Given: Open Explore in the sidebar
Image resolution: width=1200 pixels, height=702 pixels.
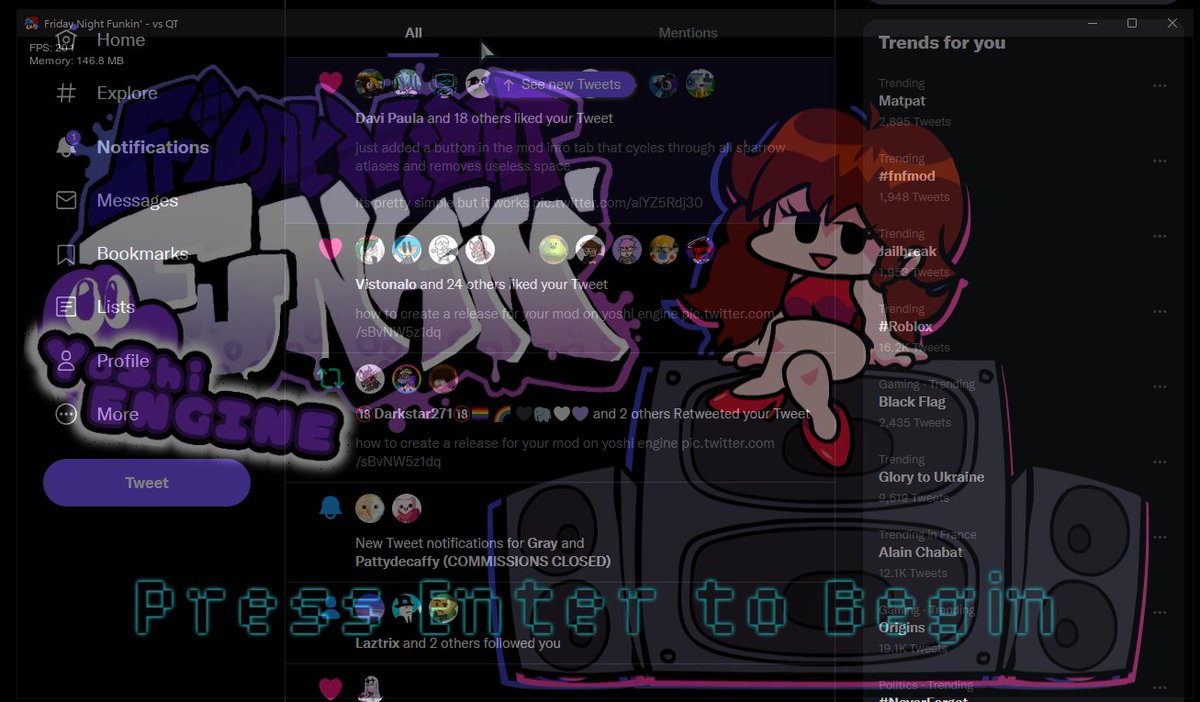Looking at the screenshot, I should 127,93.
